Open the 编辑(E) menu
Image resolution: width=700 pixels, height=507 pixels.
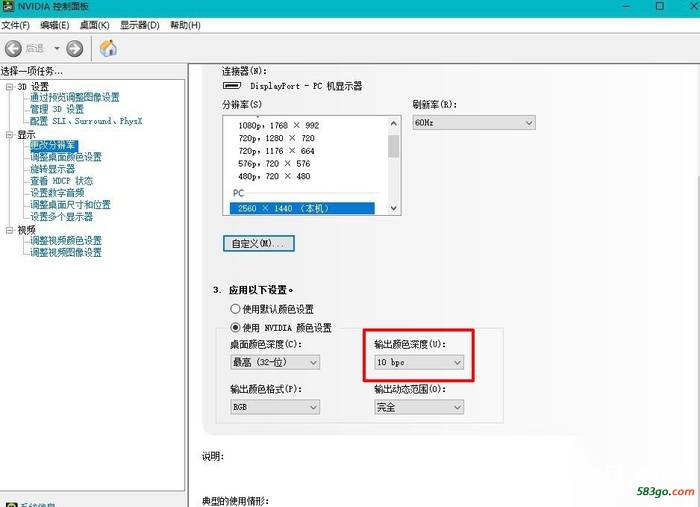54,25
